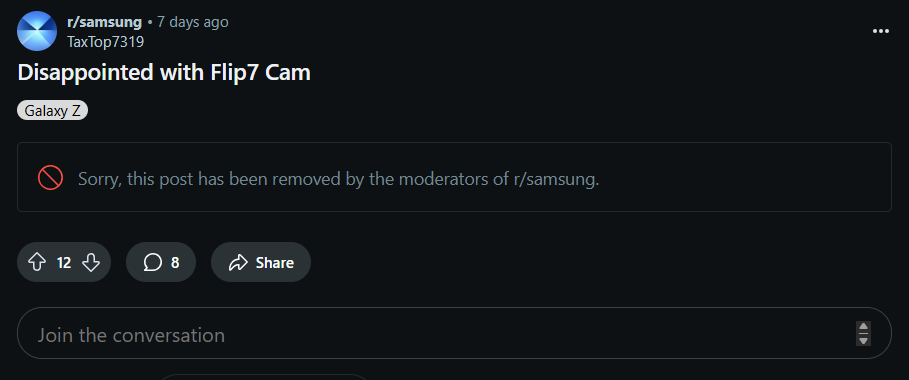Click the comment bubble icon

click(x=152, y=263)
